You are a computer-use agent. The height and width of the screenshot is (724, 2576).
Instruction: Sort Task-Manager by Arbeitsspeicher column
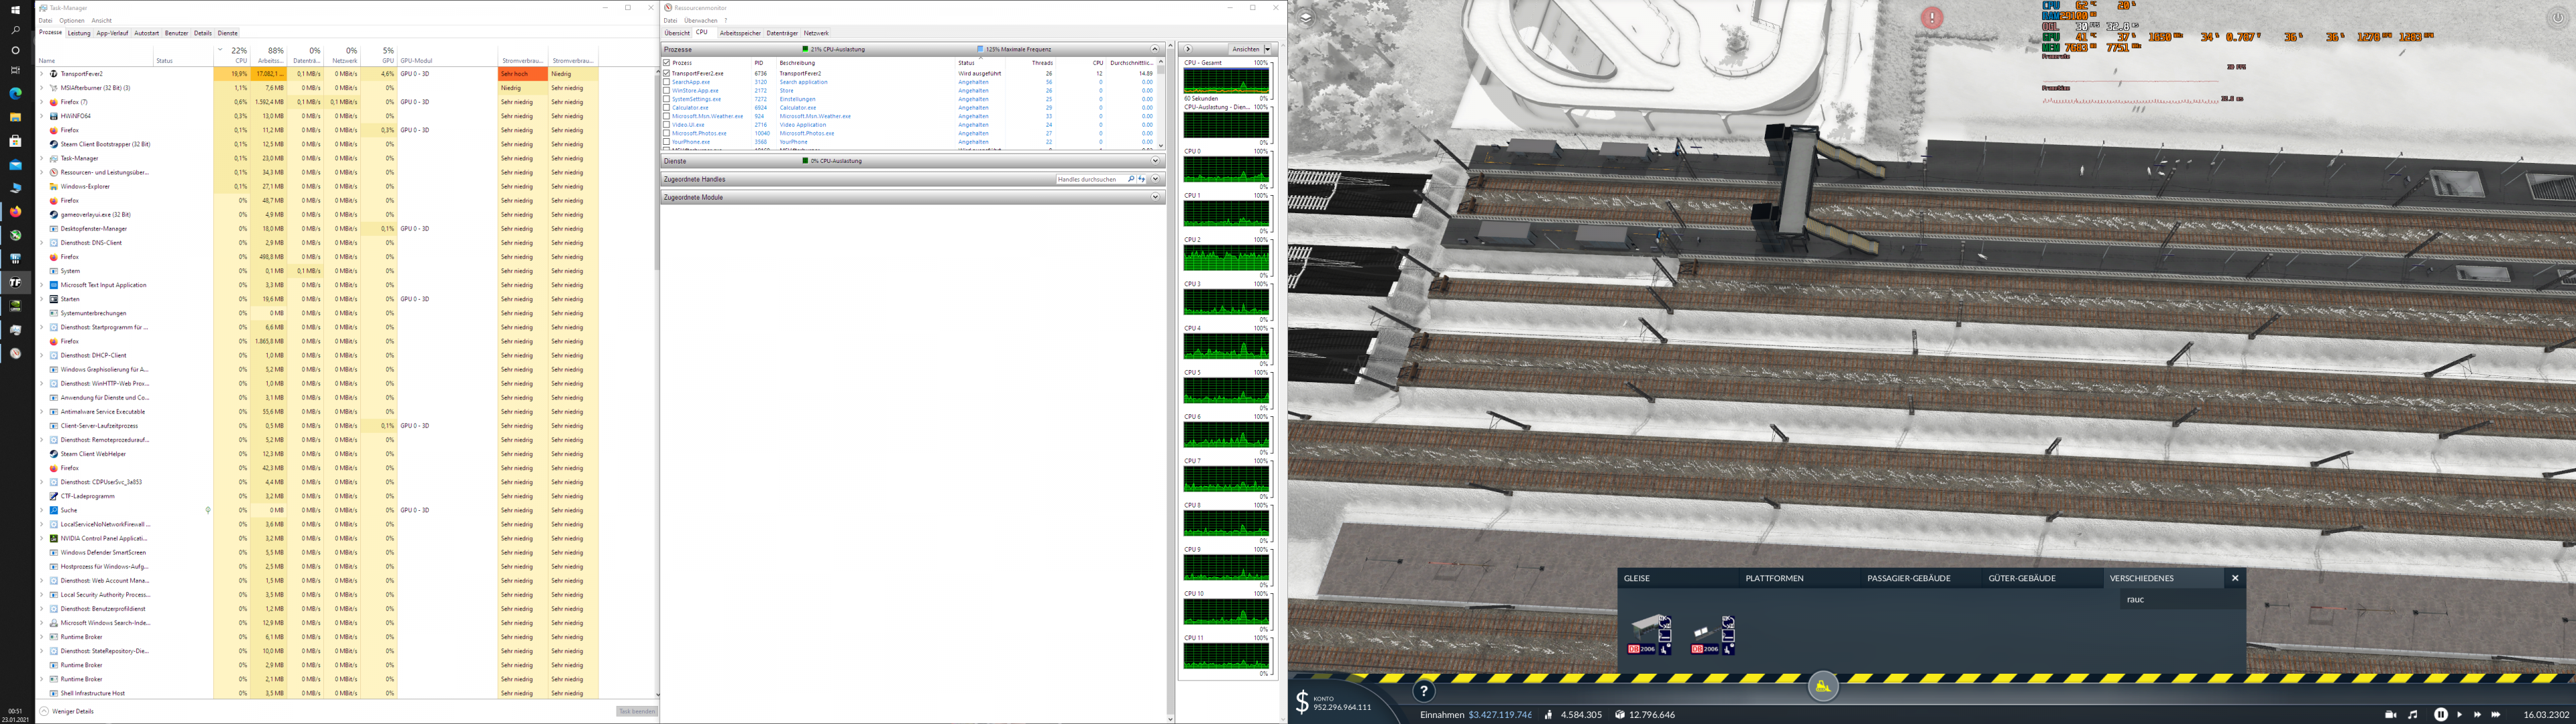pyautogui.click(x=271, y=56)
